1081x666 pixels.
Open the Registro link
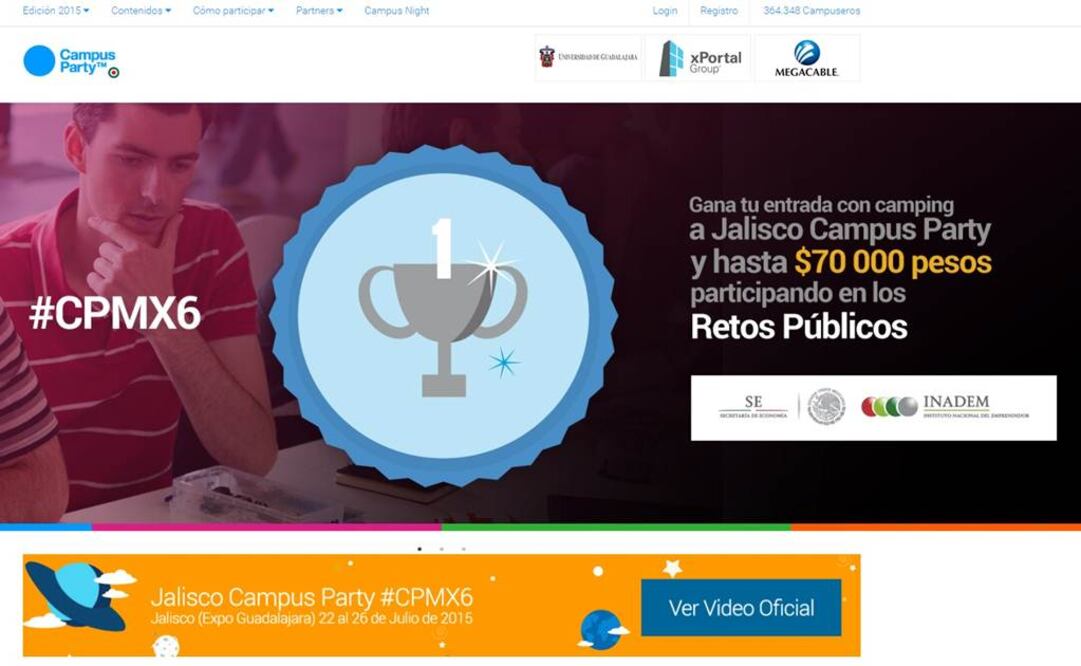coord(719,10)
